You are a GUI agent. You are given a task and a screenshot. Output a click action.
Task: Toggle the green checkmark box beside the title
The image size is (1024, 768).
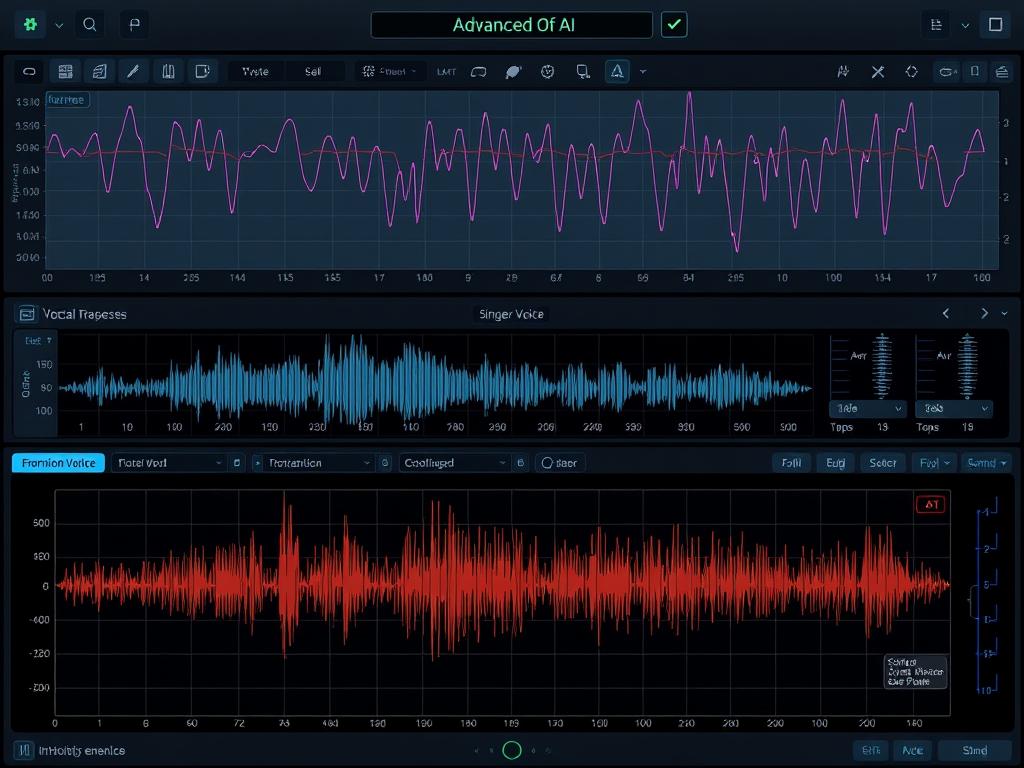point(674,25)
